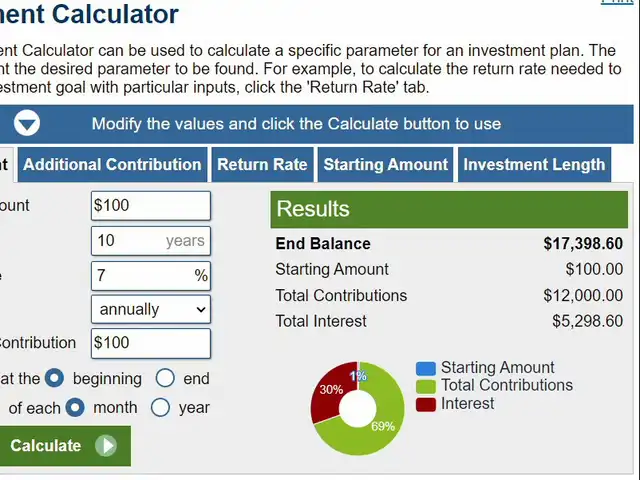Open the Starting Amount tab
640x480 pixels.
point(386,164)
